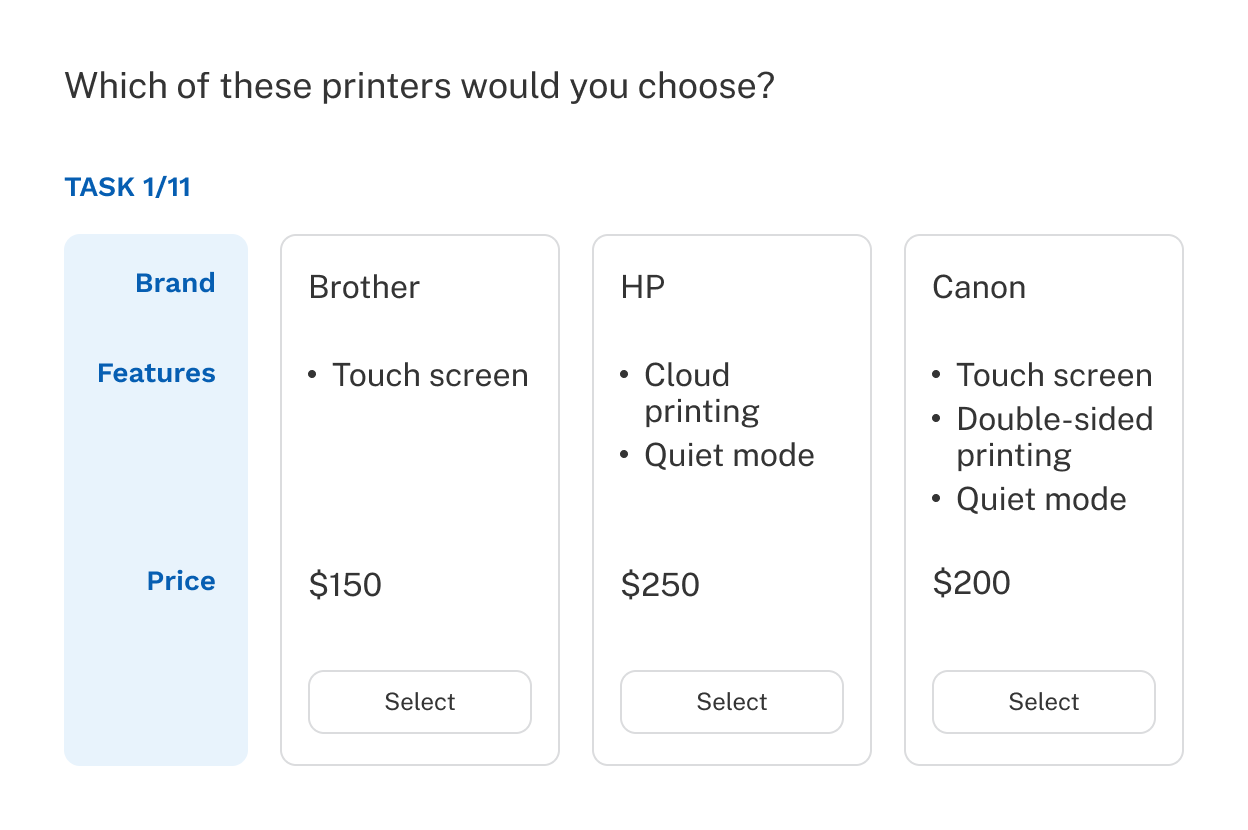Click Touch screen feature in Brother card

[x=430, y=375]
